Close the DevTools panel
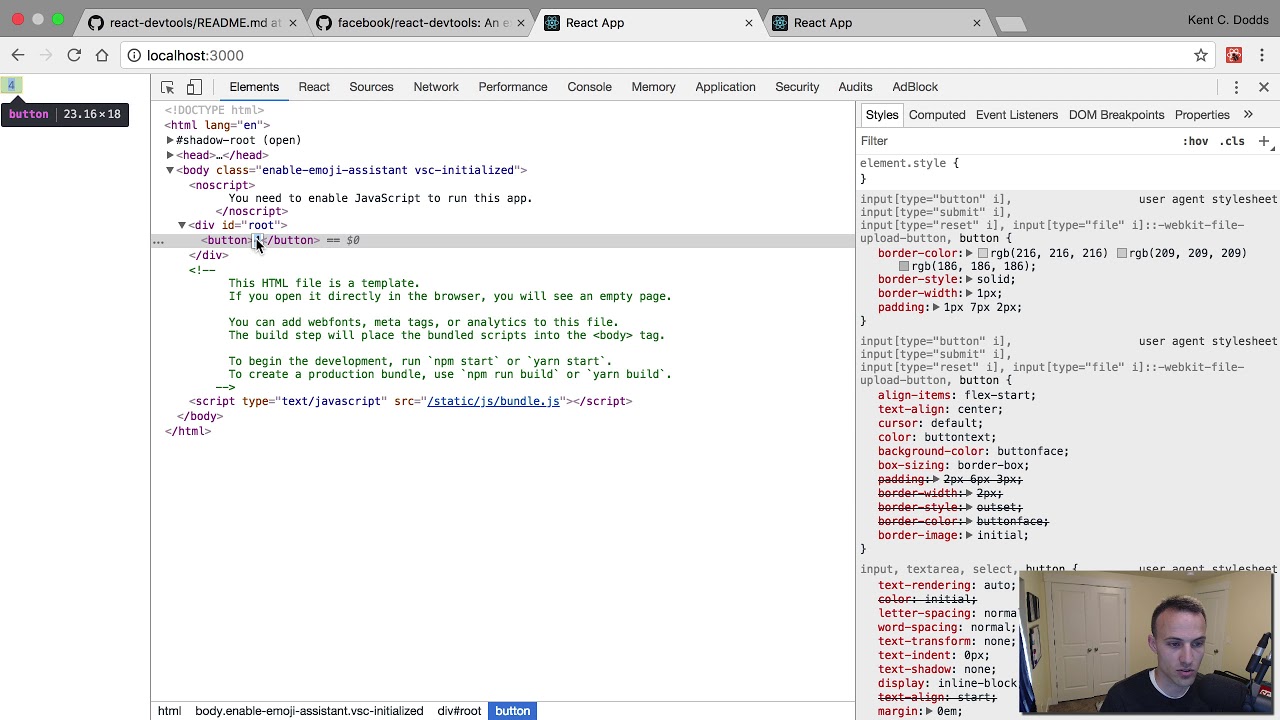The width and height of the screenshot is (1280, 720). tap(1264, 87)
